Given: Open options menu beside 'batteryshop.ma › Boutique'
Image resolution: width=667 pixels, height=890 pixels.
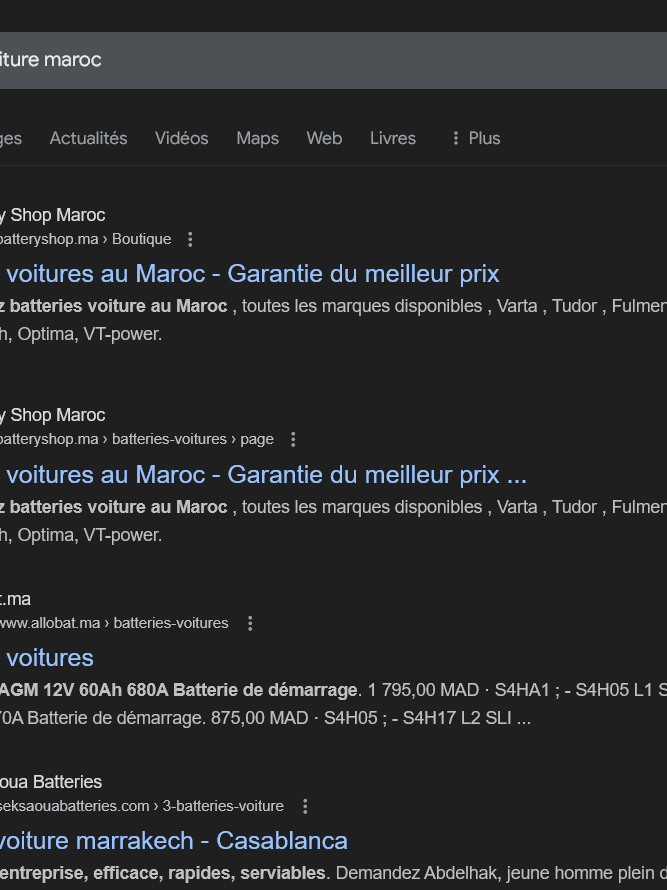Looking at the screenshot, I should click(190, 240).
